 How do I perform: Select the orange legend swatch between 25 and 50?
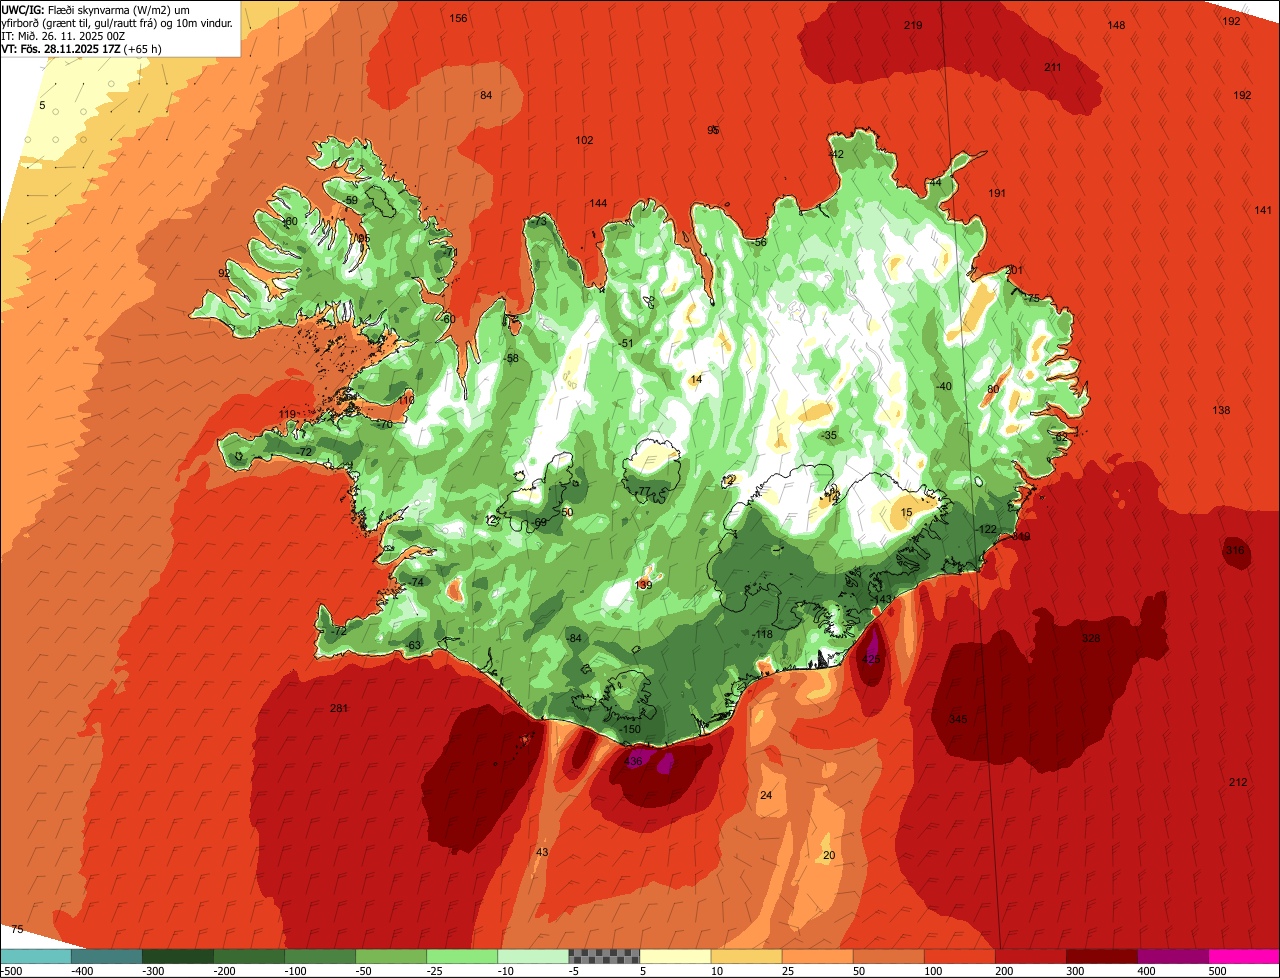tap(817, 956)
